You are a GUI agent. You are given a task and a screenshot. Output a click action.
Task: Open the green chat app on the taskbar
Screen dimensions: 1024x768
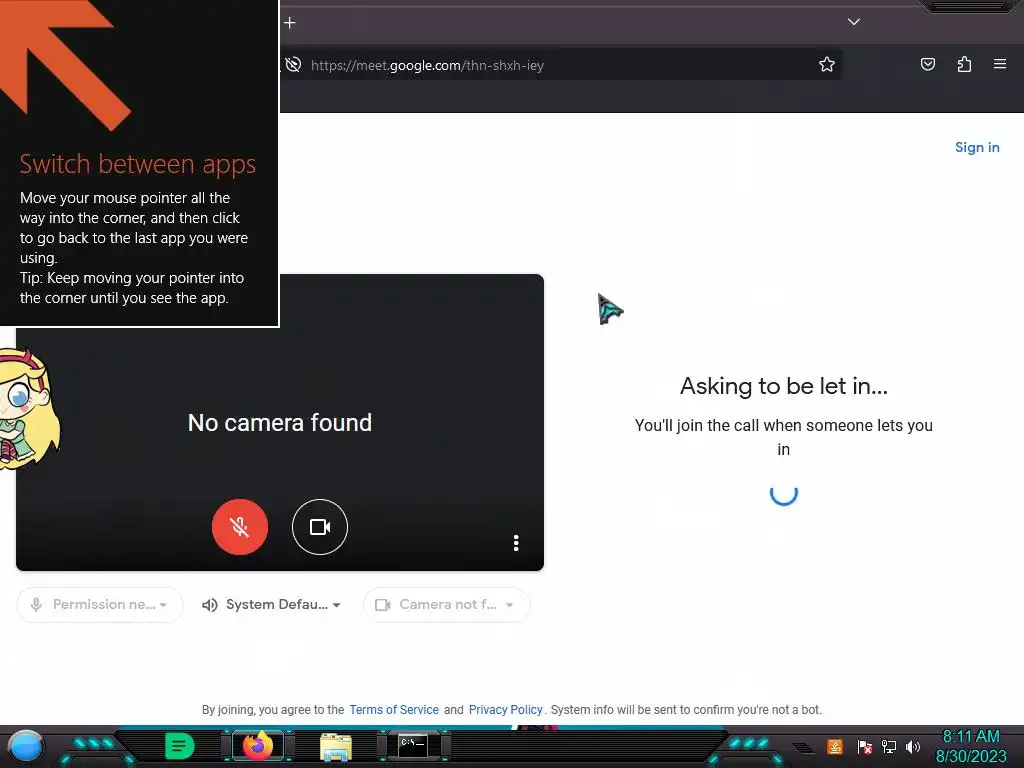[180, 746]
